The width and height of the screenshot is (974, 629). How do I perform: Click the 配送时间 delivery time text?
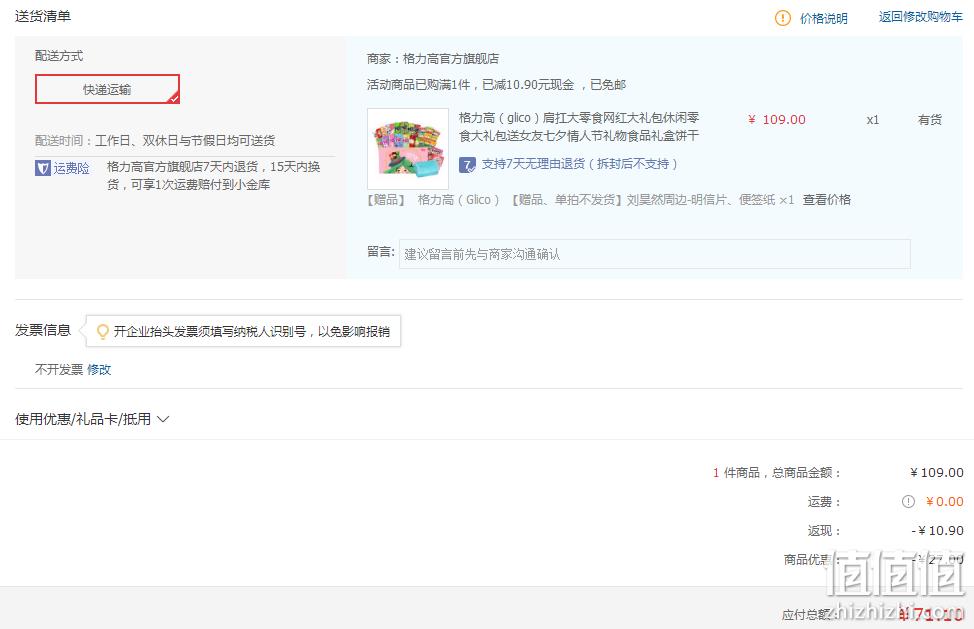pyautogui.click(x=155, y=140)
